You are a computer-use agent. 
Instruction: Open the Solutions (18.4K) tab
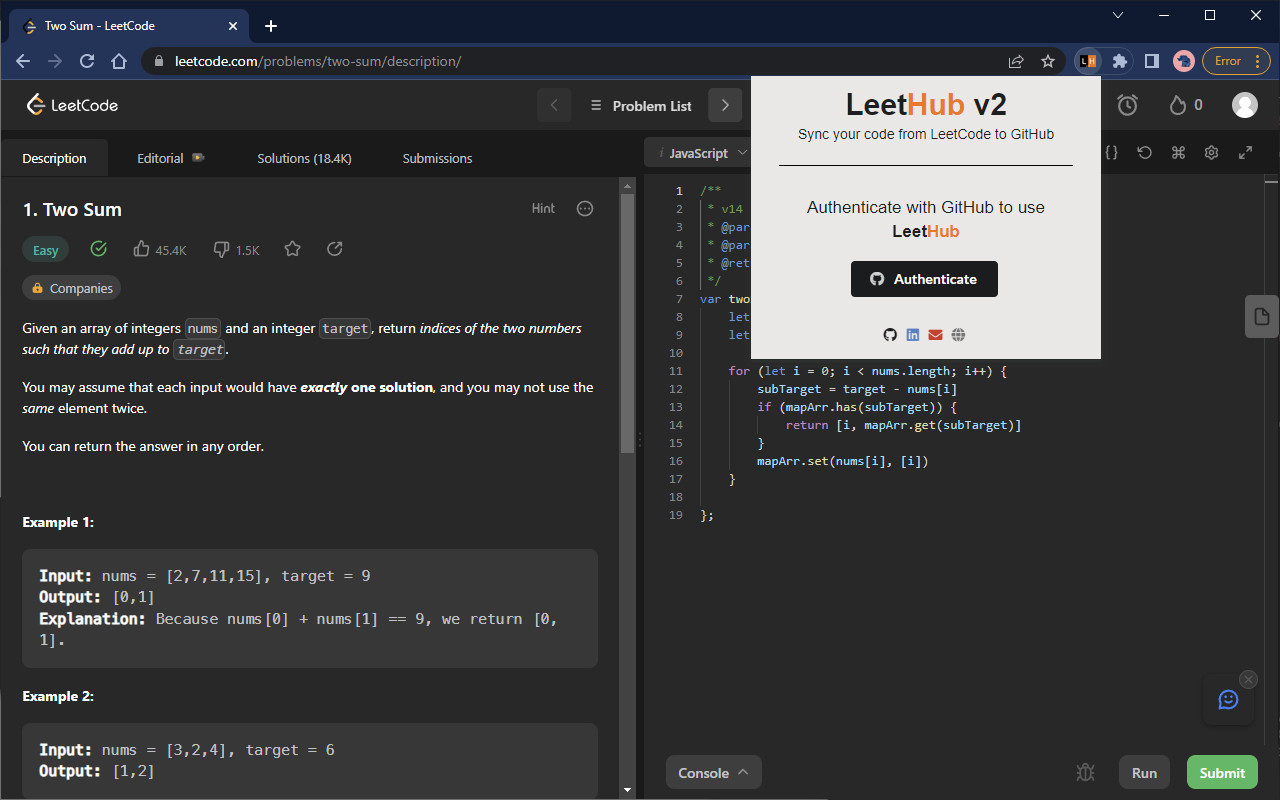304,158
